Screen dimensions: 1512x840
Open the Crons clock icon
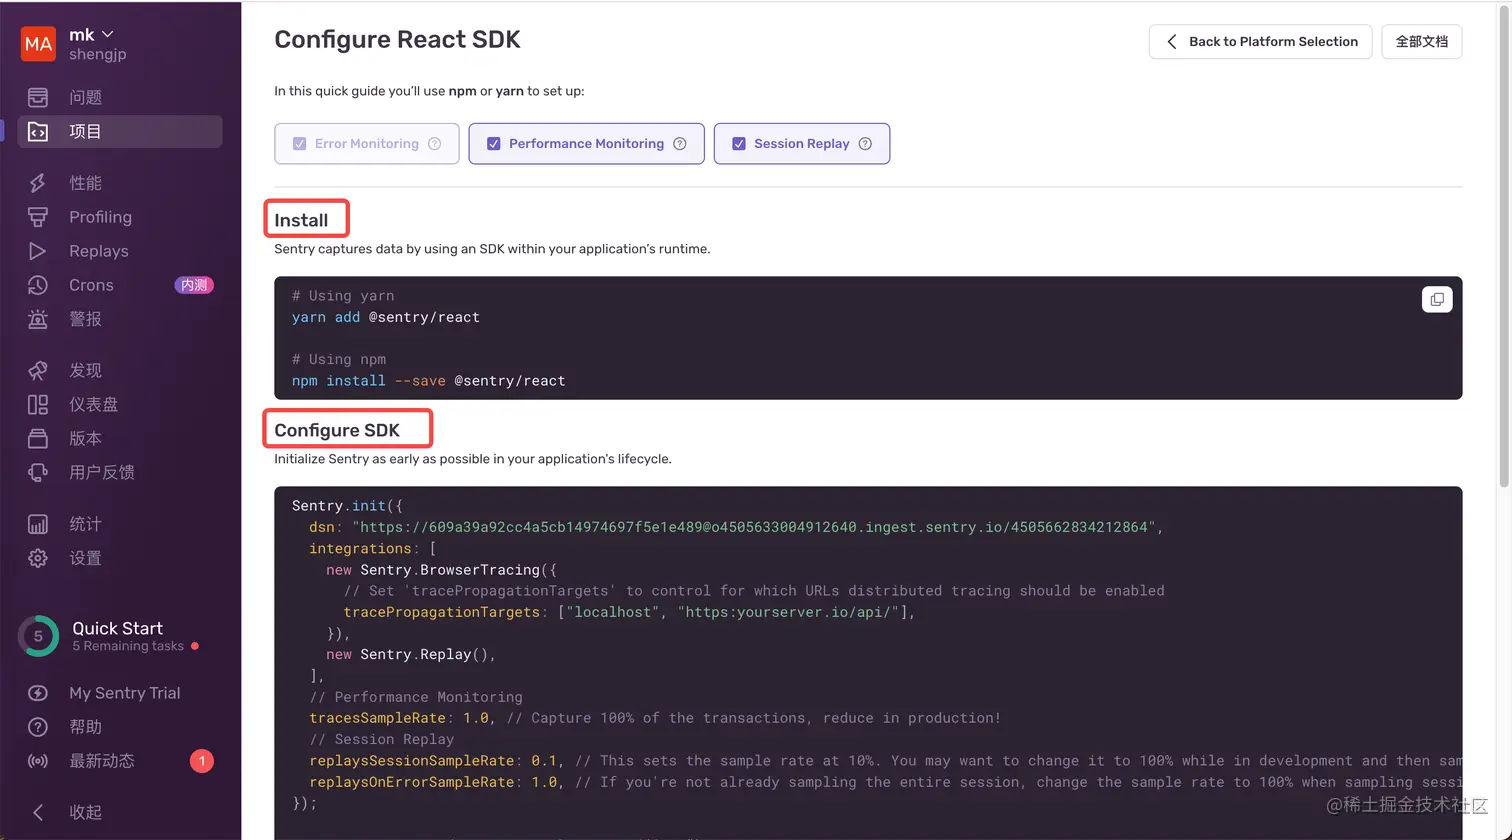pos(38,285)
